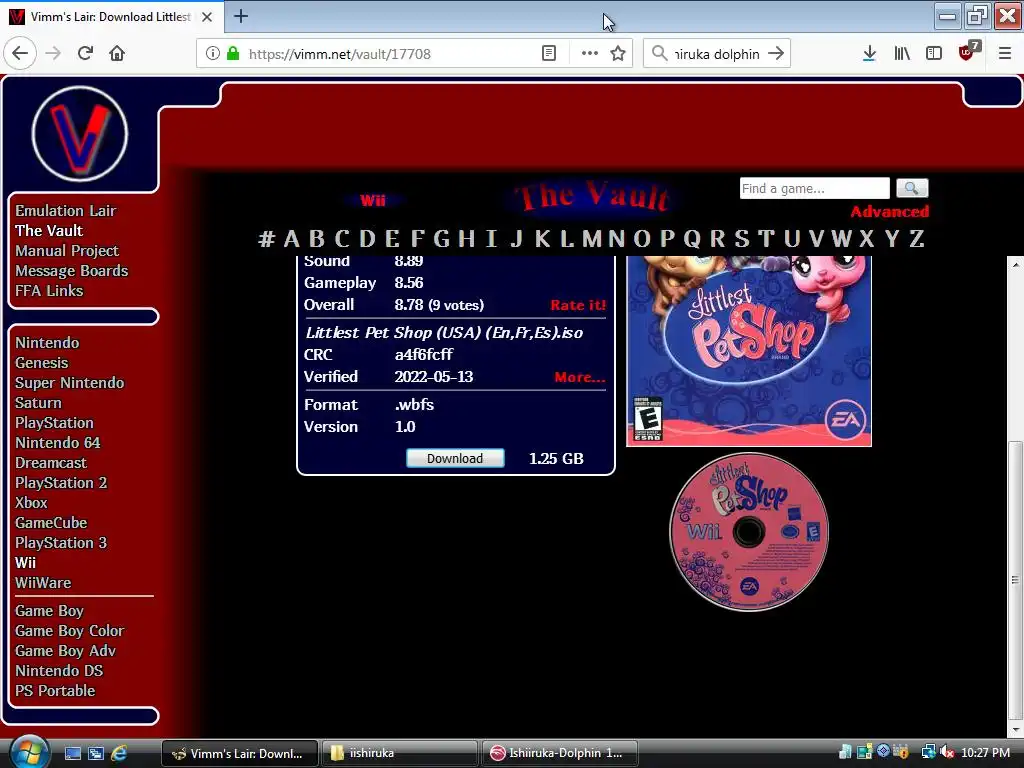Select Nintendo system in sidebar
The width and height of the screenshot is (1024, 768).
47,343
